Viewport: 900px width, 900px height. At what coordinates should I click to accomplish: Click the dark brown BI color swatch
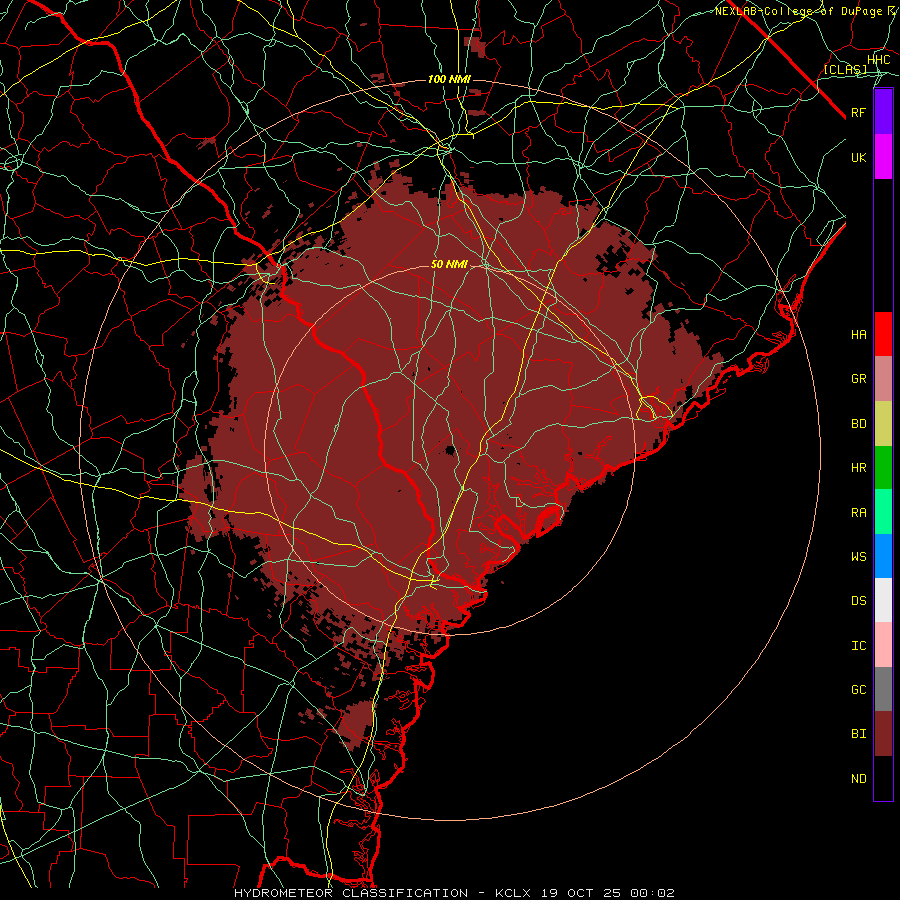[883, 734]
